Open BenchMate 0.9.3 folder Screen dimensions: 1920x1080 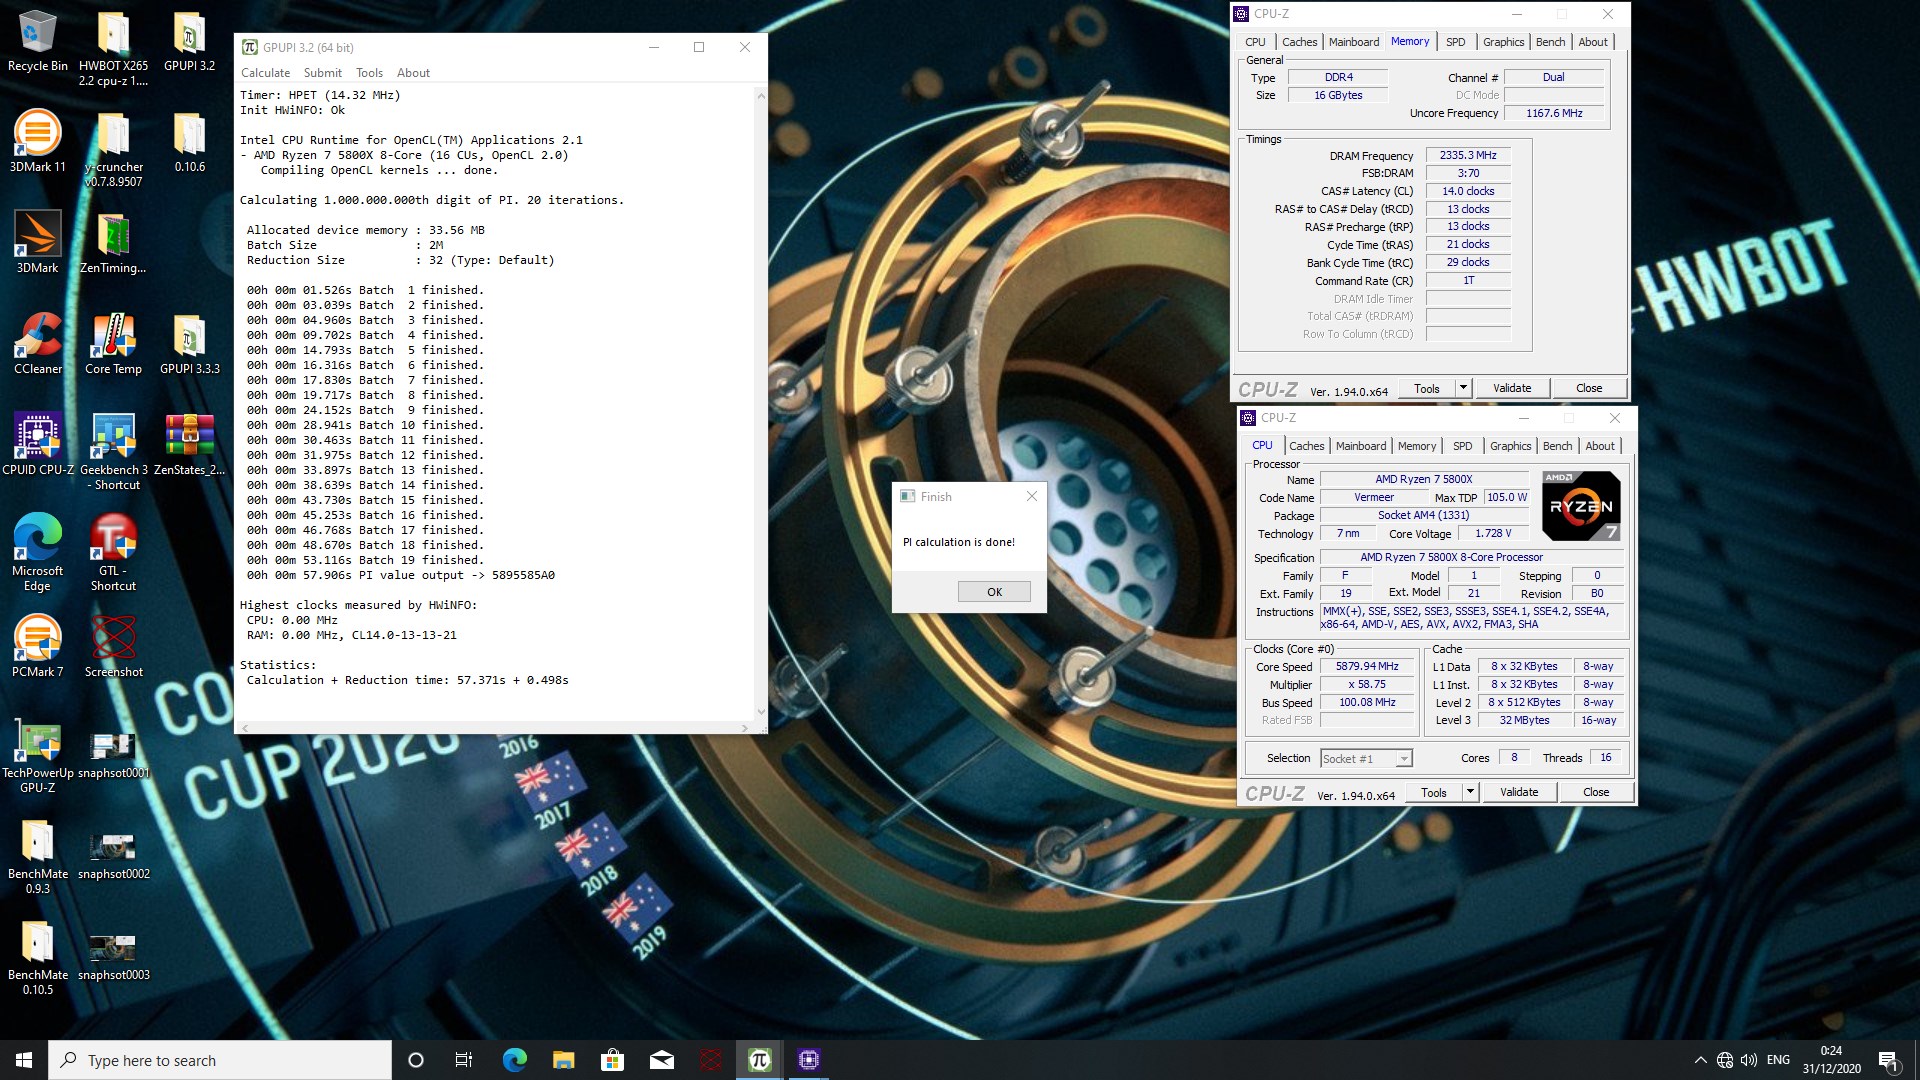38,856
